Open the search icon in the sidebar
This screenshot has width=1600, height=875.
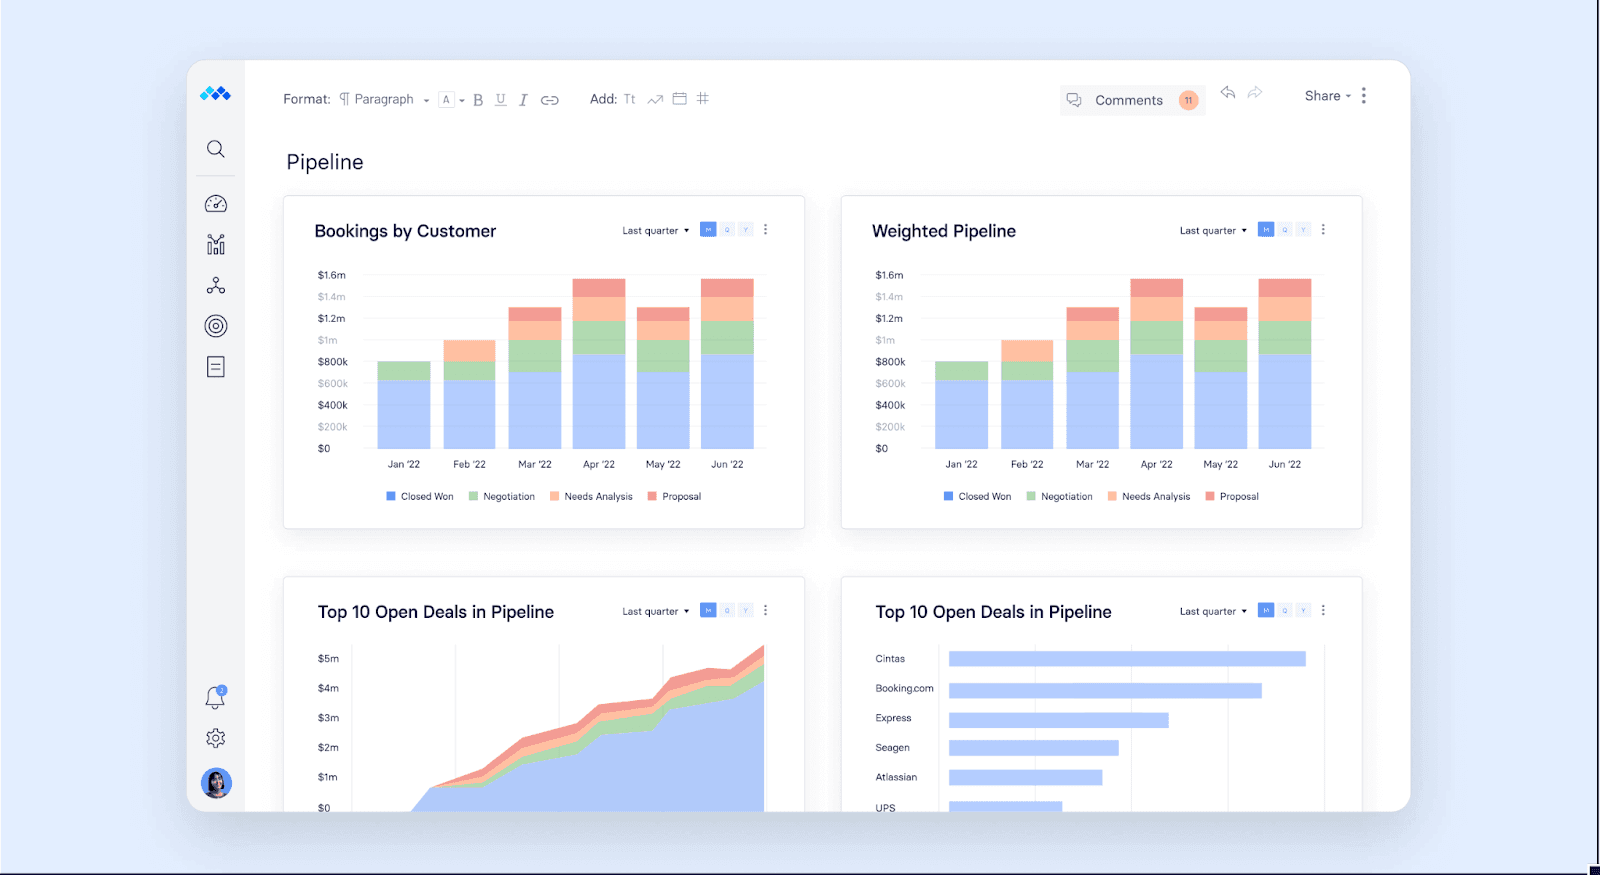pos(215,149)
